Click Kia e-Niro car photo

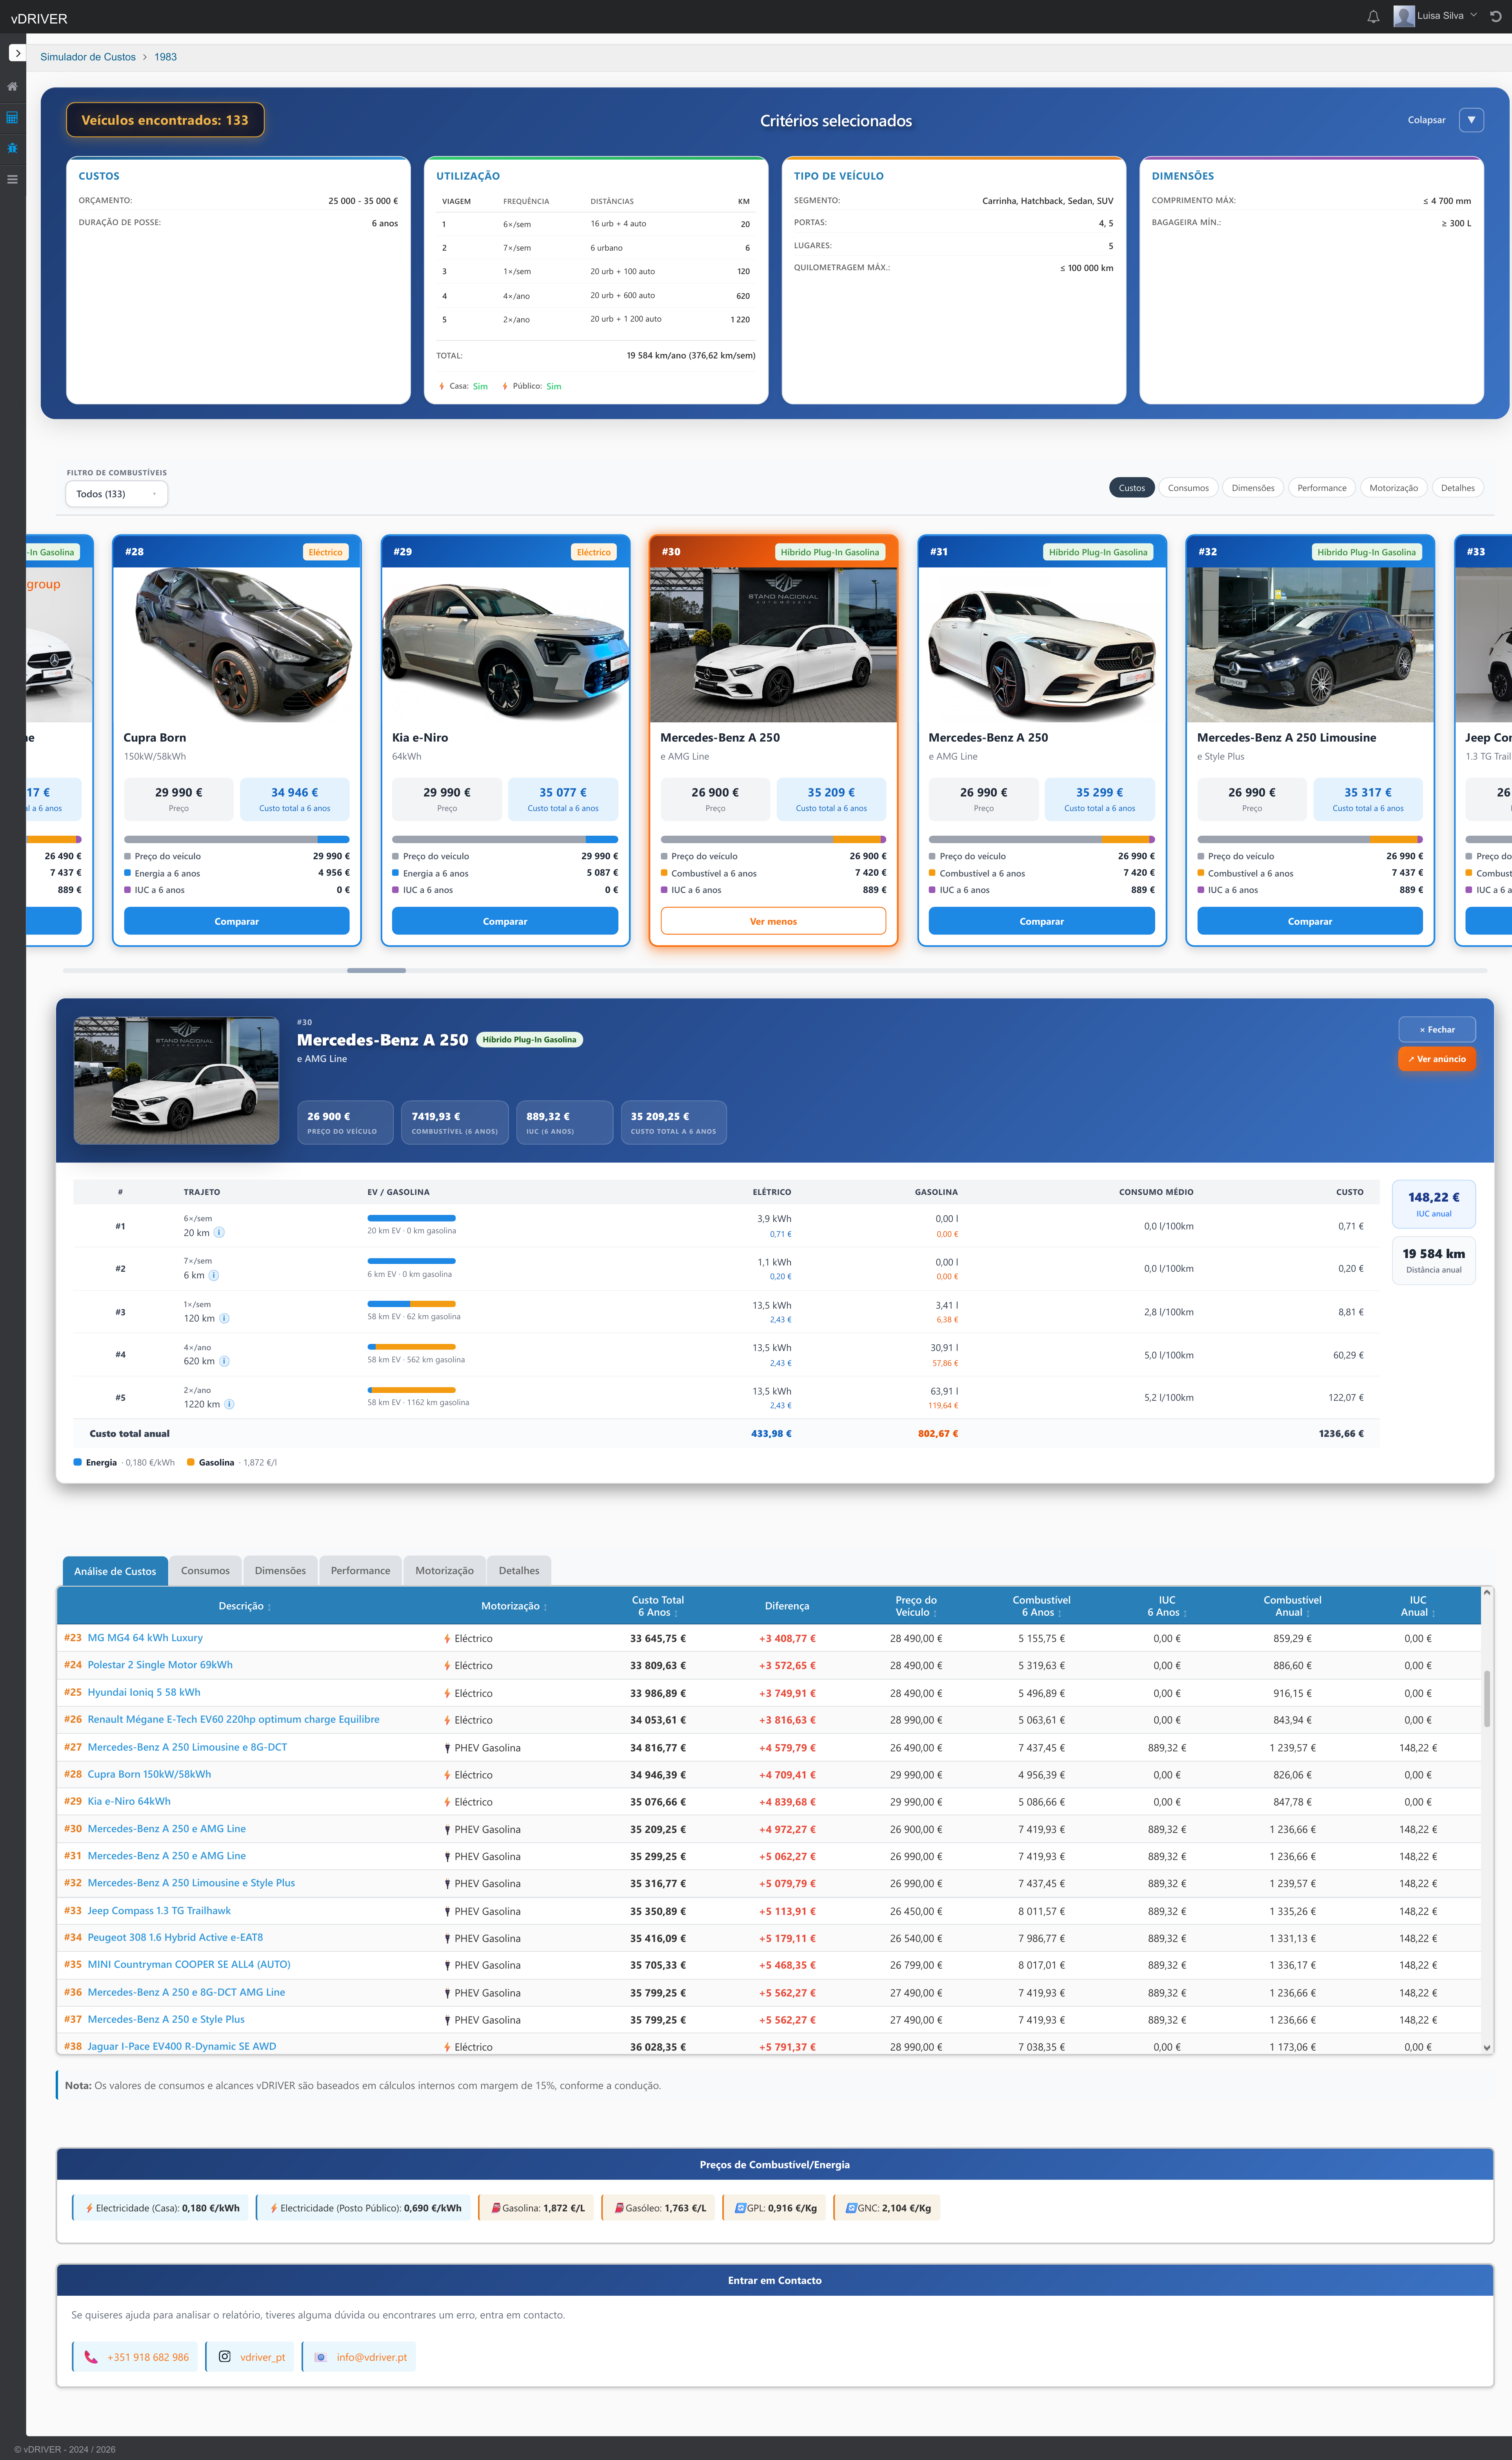click(505, 645)
